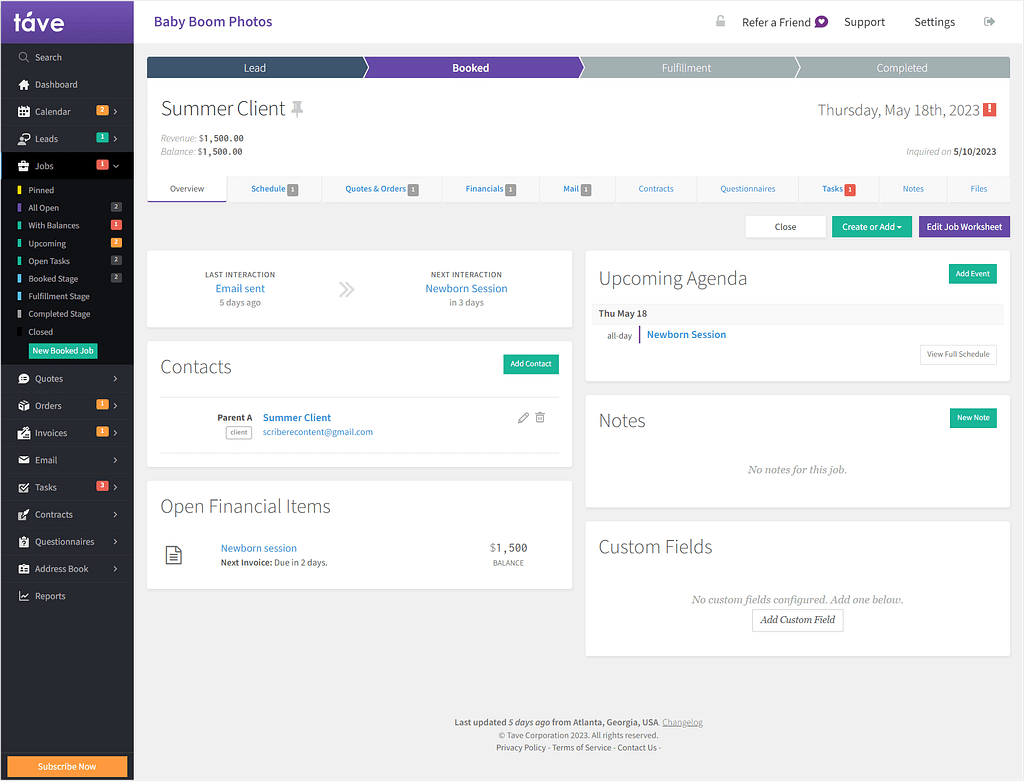Expand the Email submenu chevron
The image size is (1024, 781).
point(116,460)
